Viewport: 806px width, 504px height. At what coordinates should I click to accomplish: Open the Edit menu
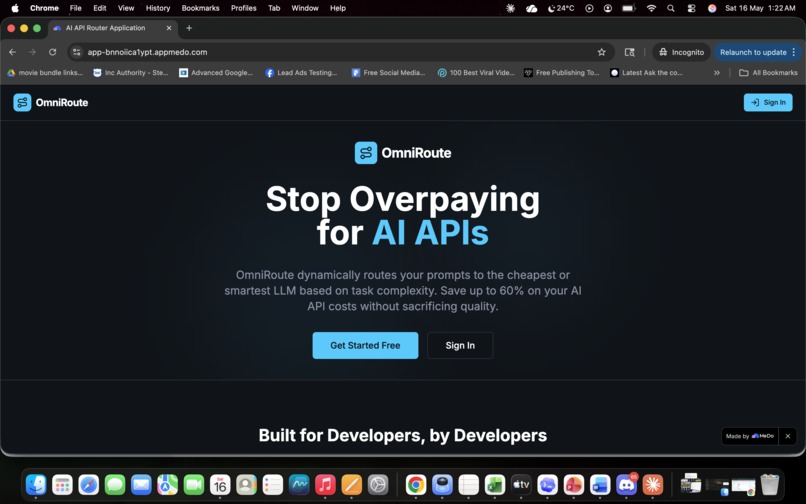coord(100,8)
